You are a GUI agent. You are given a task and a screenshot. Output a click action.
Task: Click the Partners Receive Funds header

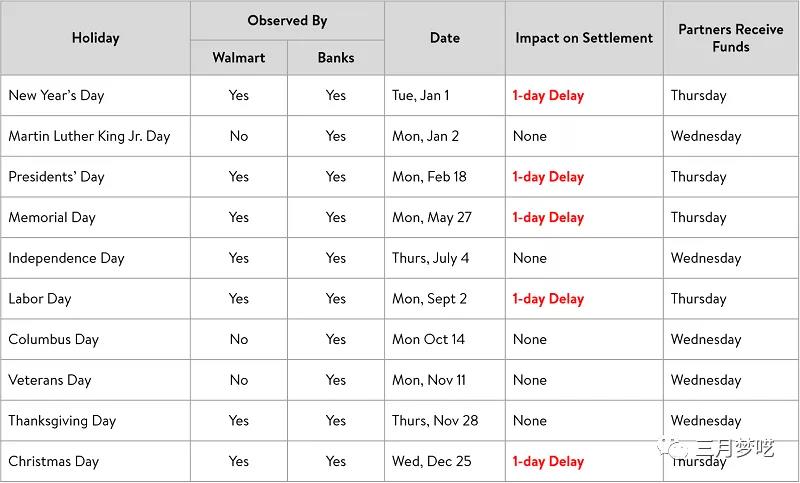click(x=731, y=38)
